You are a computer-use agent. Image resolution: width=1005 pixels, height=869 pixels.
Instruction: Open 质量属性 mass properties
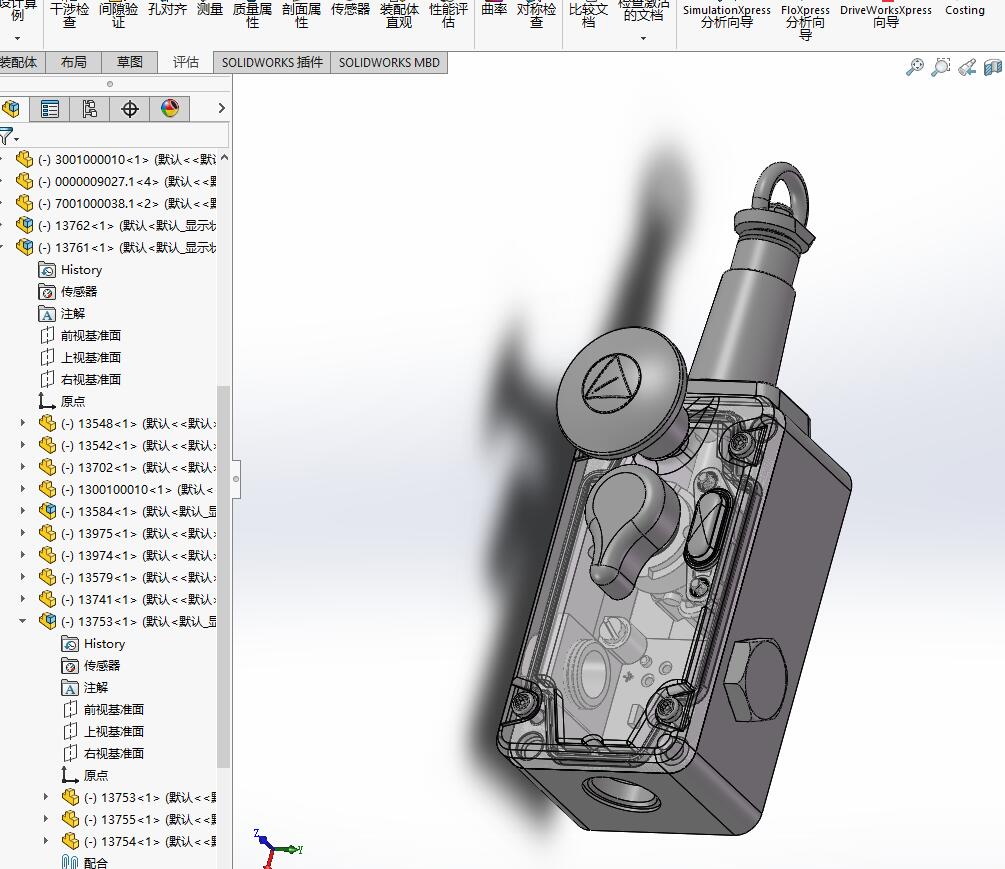point(253,15)
